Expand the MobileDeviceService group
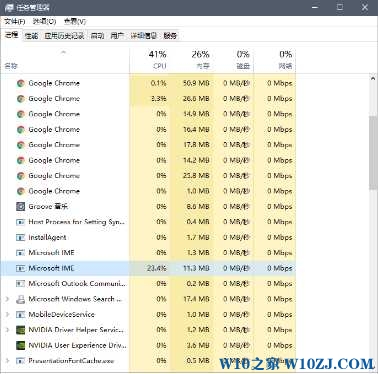Viewport: 378px width, 374px height. click(7, 314)
